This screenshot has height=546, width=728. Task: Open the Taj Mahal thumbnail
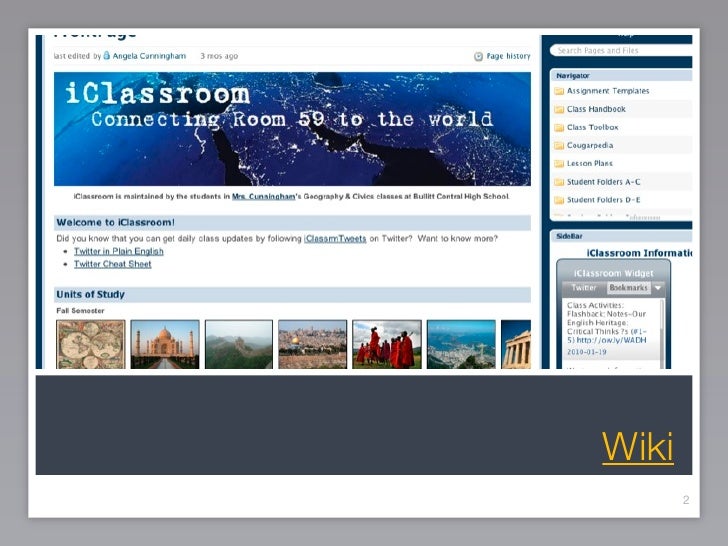point(165,344)
